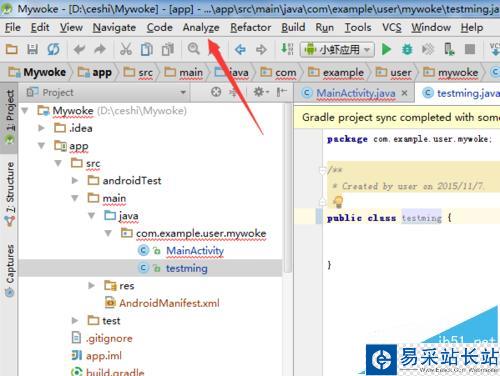Collapse the com.example.user.mywoke package node
Screen dimensions: 500x376
pos(108,233)
